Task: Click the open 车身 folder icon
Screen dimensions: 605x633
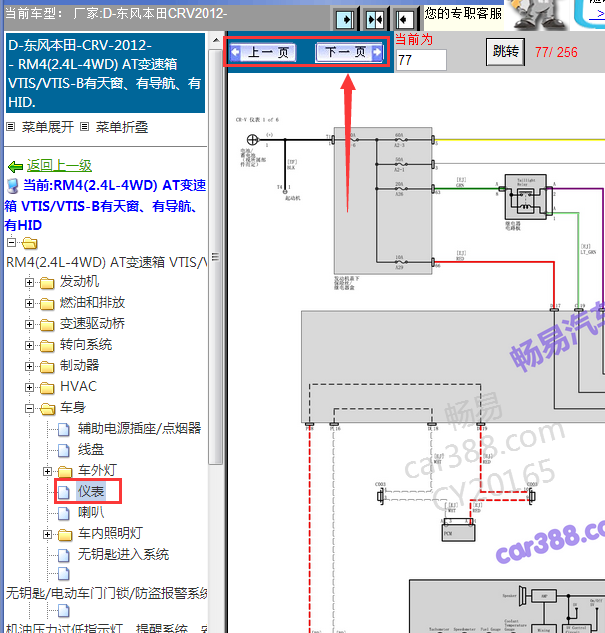Action: (48, 409)
